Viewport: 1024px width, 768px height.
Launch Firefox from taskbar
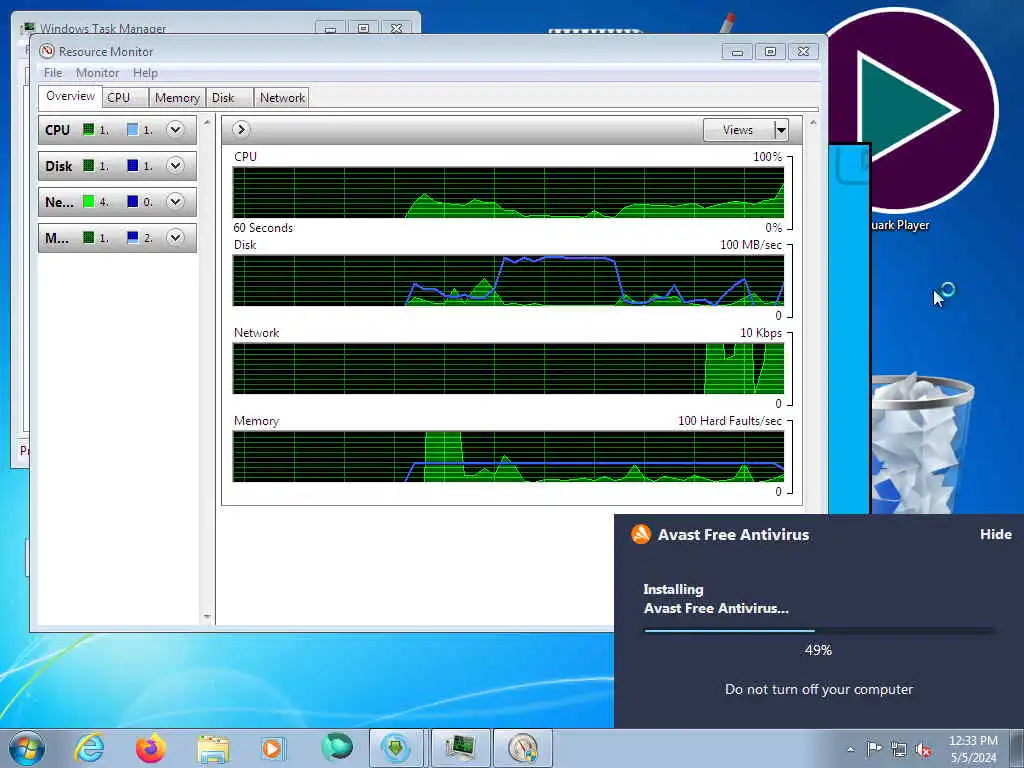pyautogui.click(x=151, y=748)
